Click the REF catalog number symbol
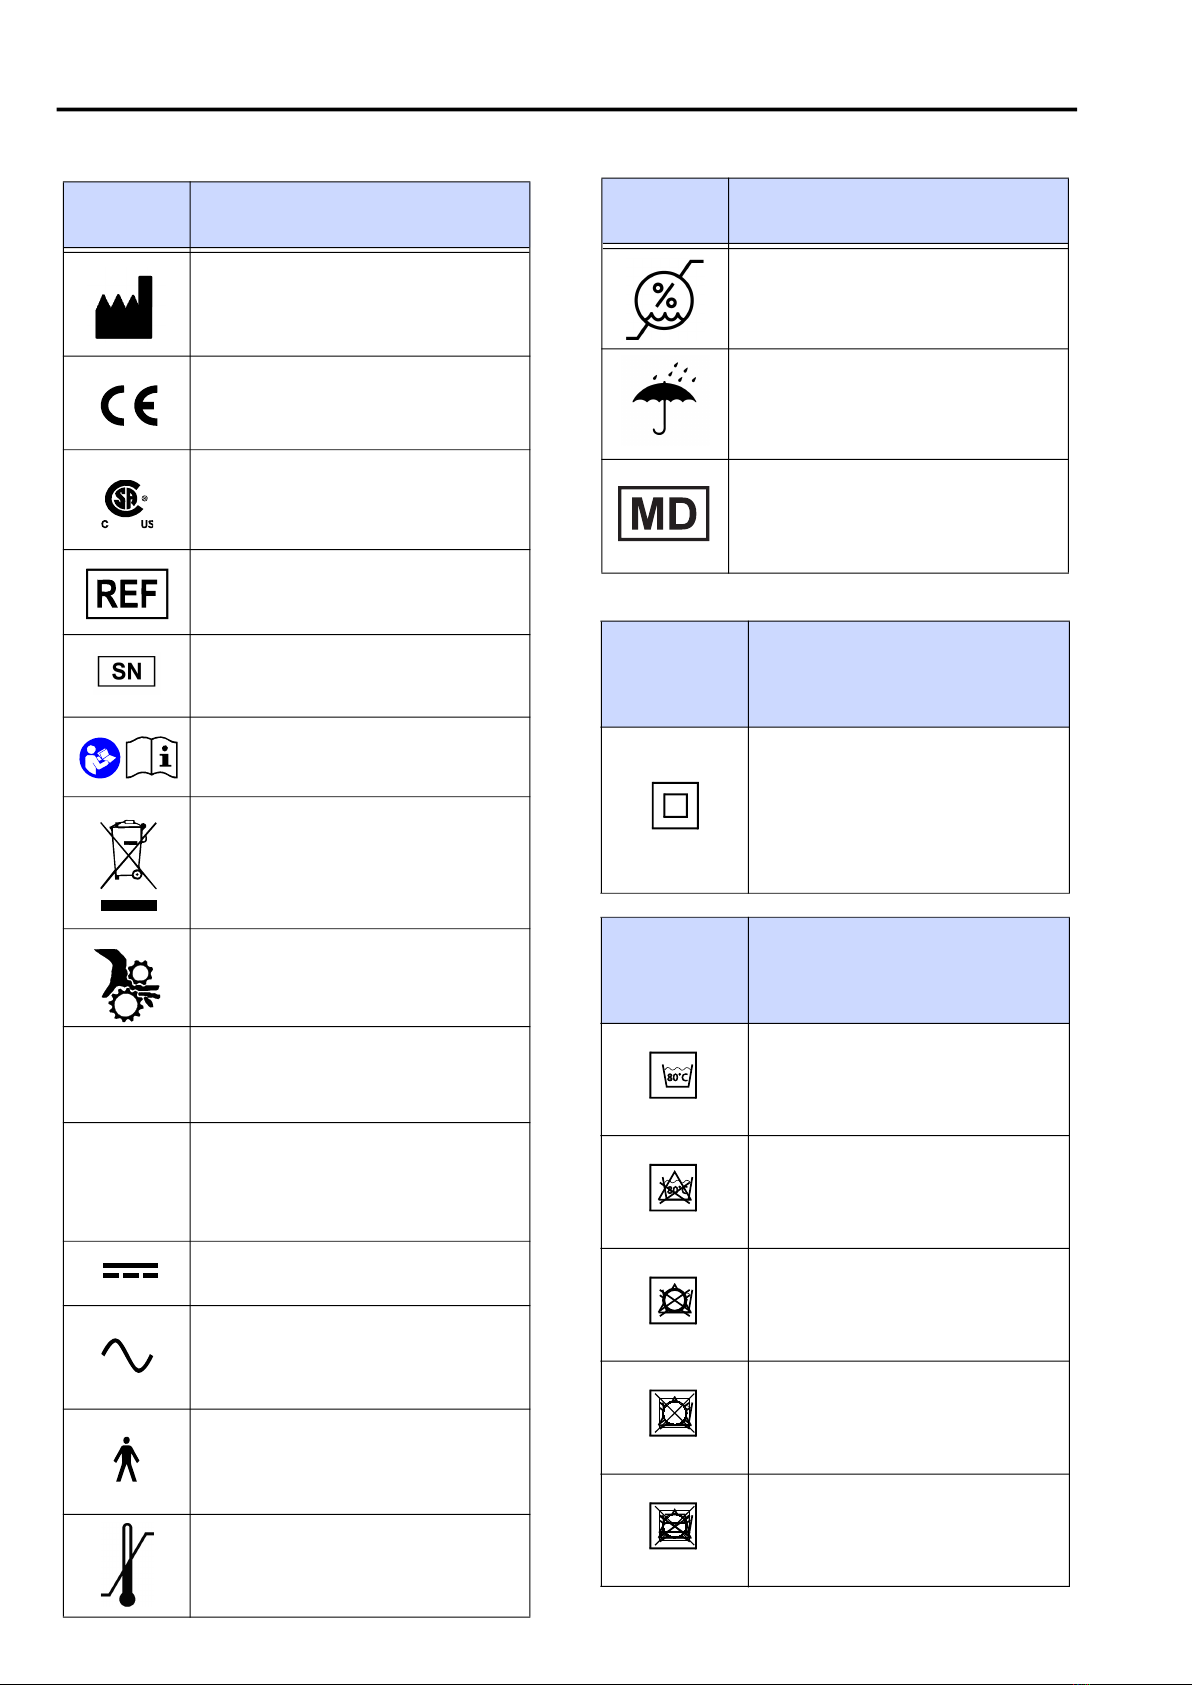This screenshot has height=1685, width=1192. (127, 594)
